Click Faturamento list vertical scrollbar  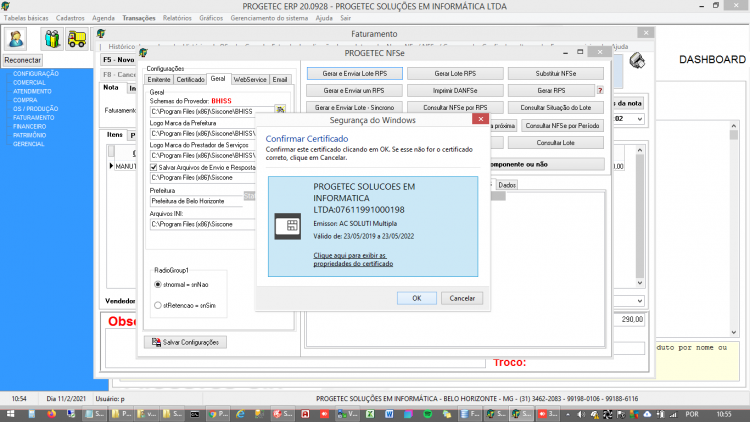click(x=640, y=216)
